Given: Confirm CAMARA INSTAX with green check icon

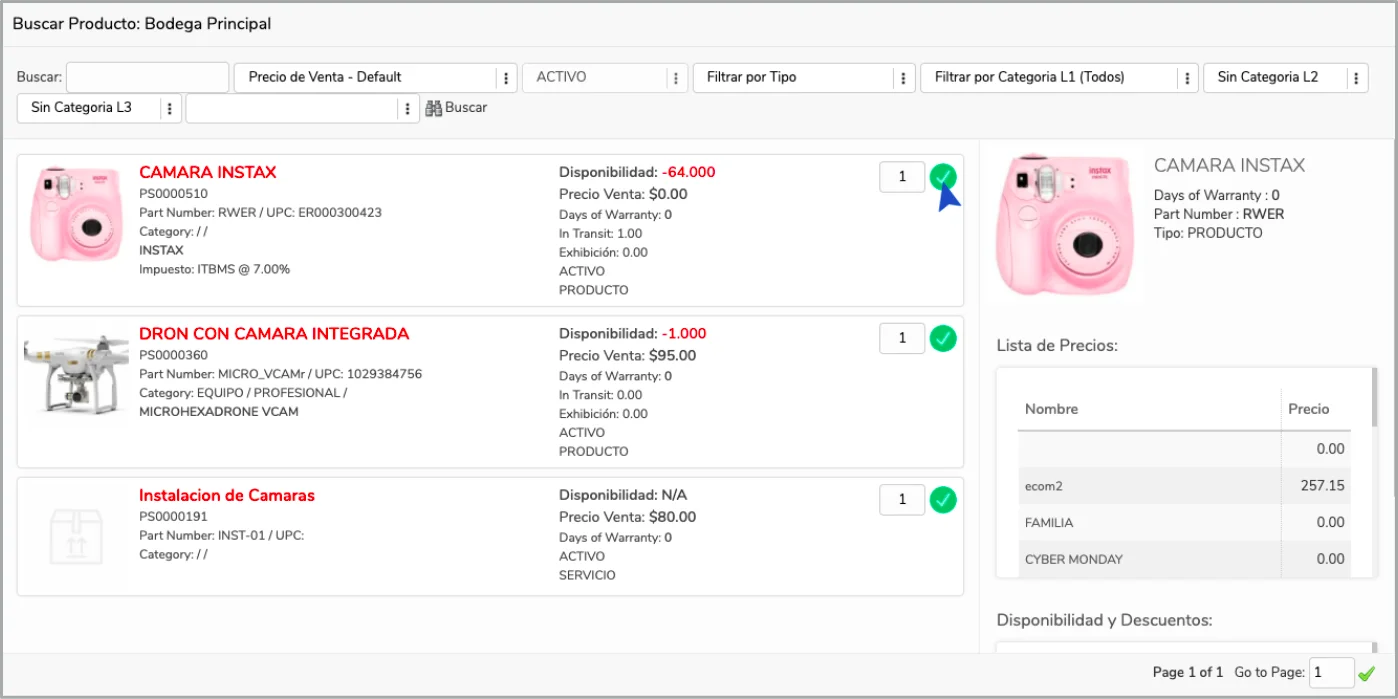Looking at the screenshot, I should (943, 177).
